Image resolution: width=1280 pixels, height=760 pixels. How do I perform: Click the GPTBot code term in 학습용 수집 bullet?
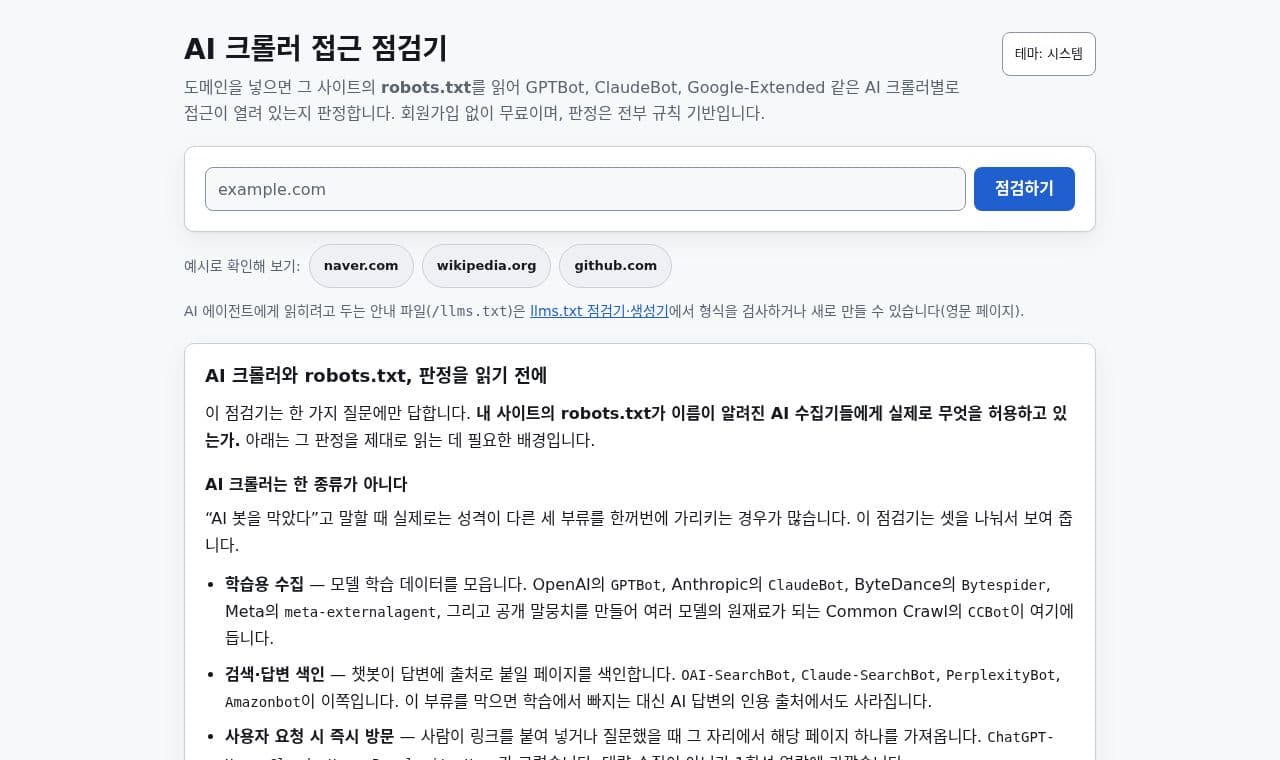[636, 585]
